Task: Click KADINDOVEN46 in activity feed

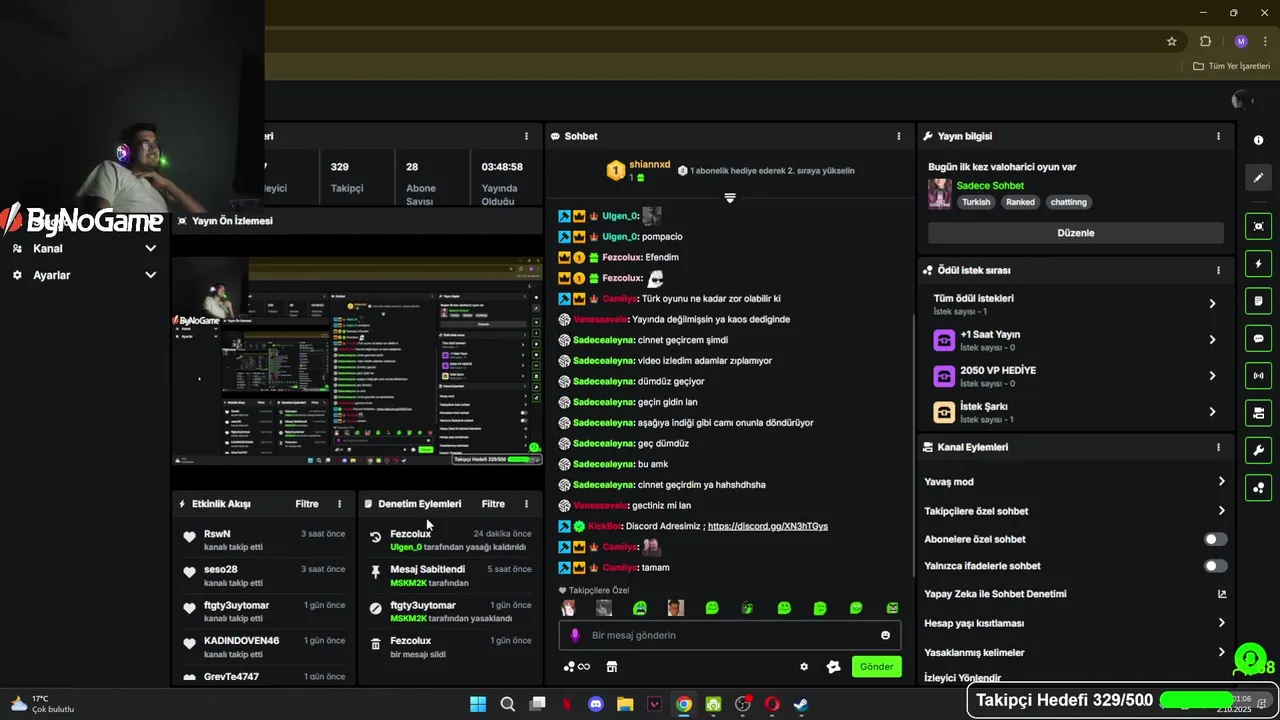Action: click(241, 641)
